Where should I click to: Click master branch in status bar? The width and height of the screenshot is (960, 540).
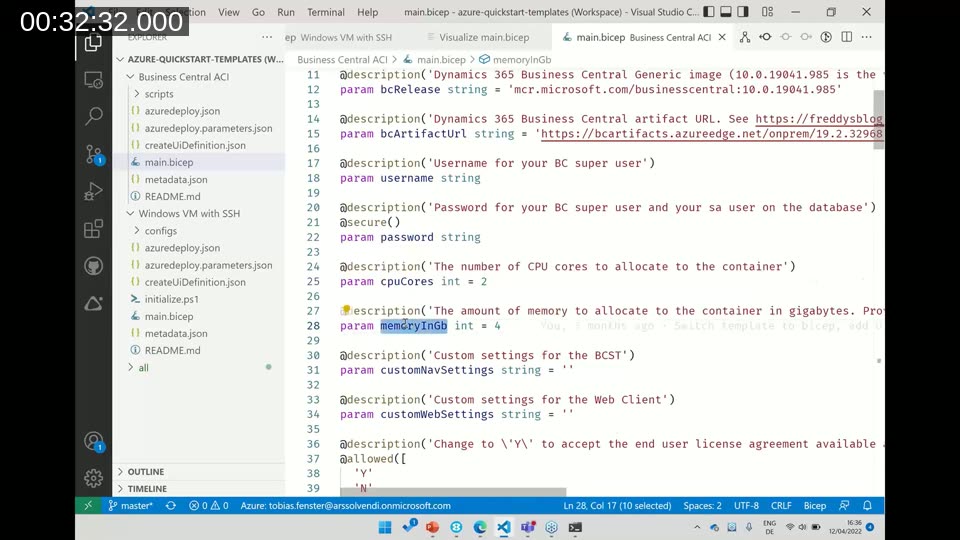point(130,506)
